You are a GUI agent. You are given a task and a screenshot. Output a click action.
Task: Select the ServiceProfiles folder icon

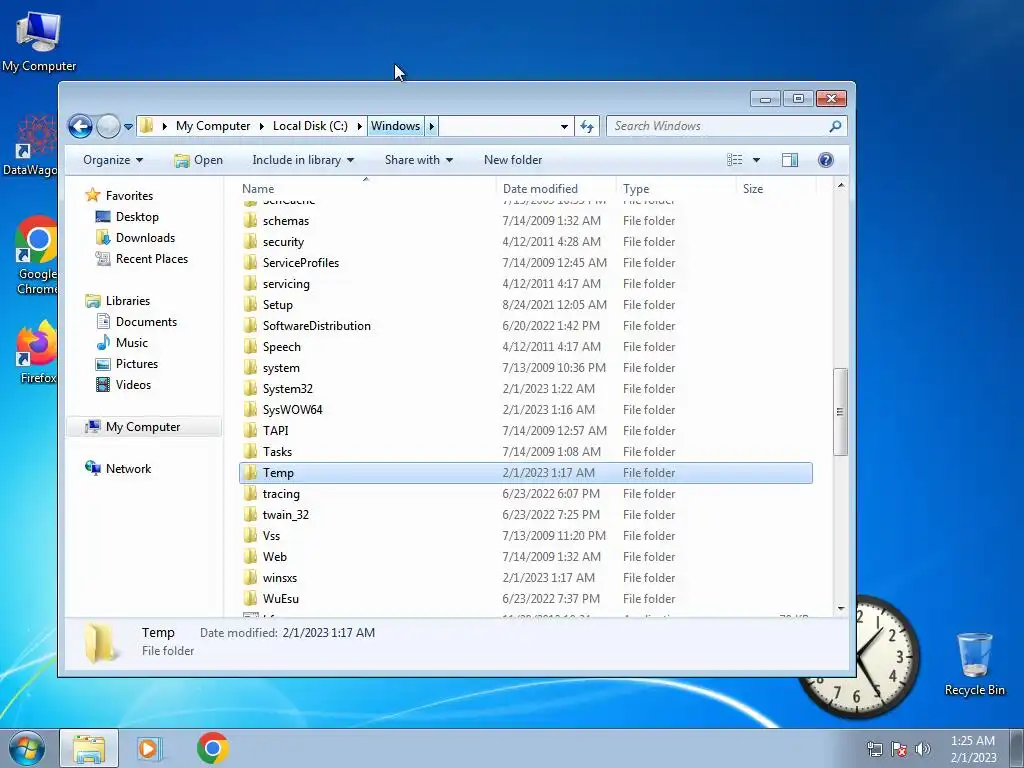(250, 263)
